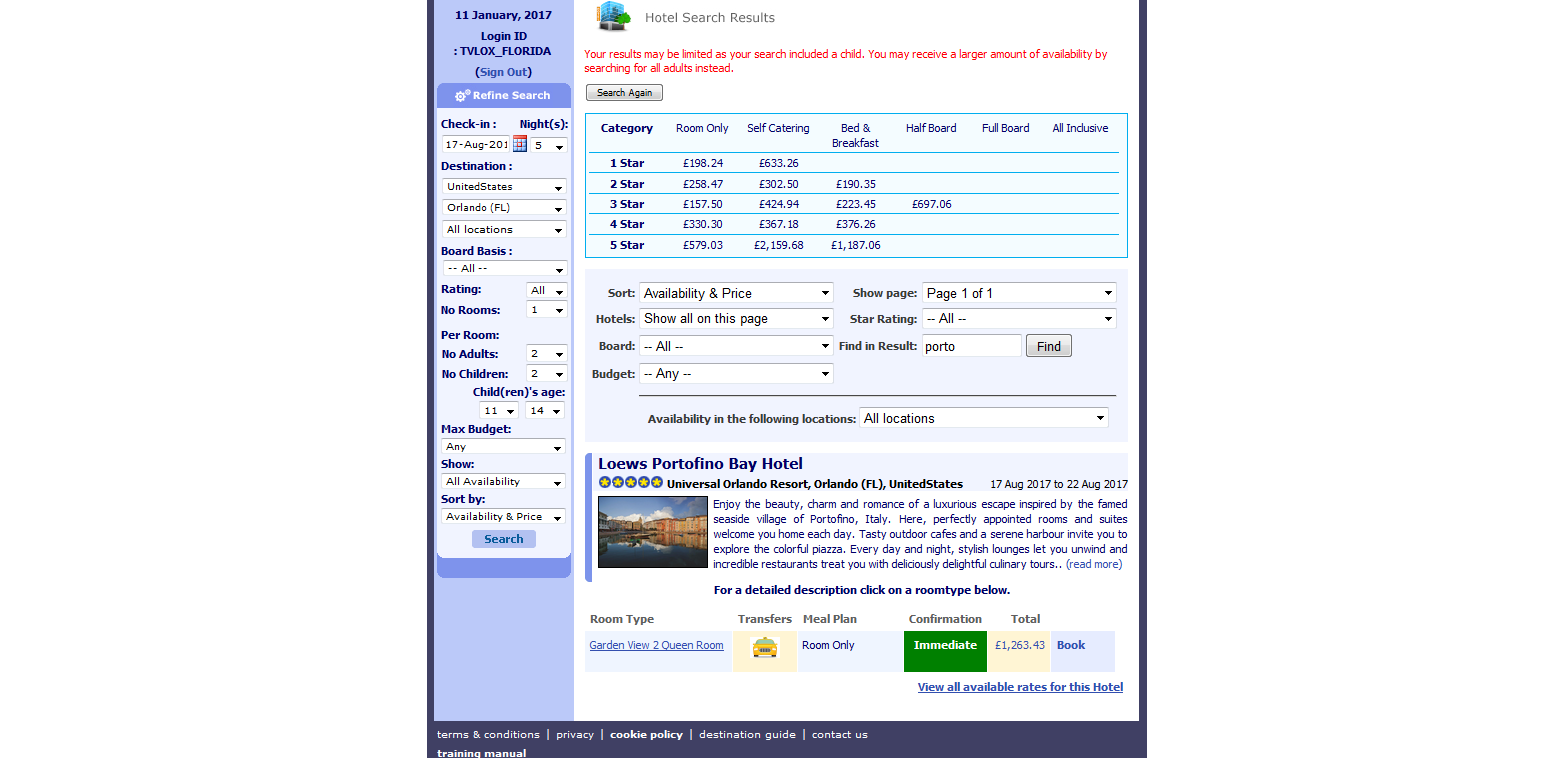
Task: Click the 4 Star Bed & Breakfast price £376.26
Action: pos(855,224)
